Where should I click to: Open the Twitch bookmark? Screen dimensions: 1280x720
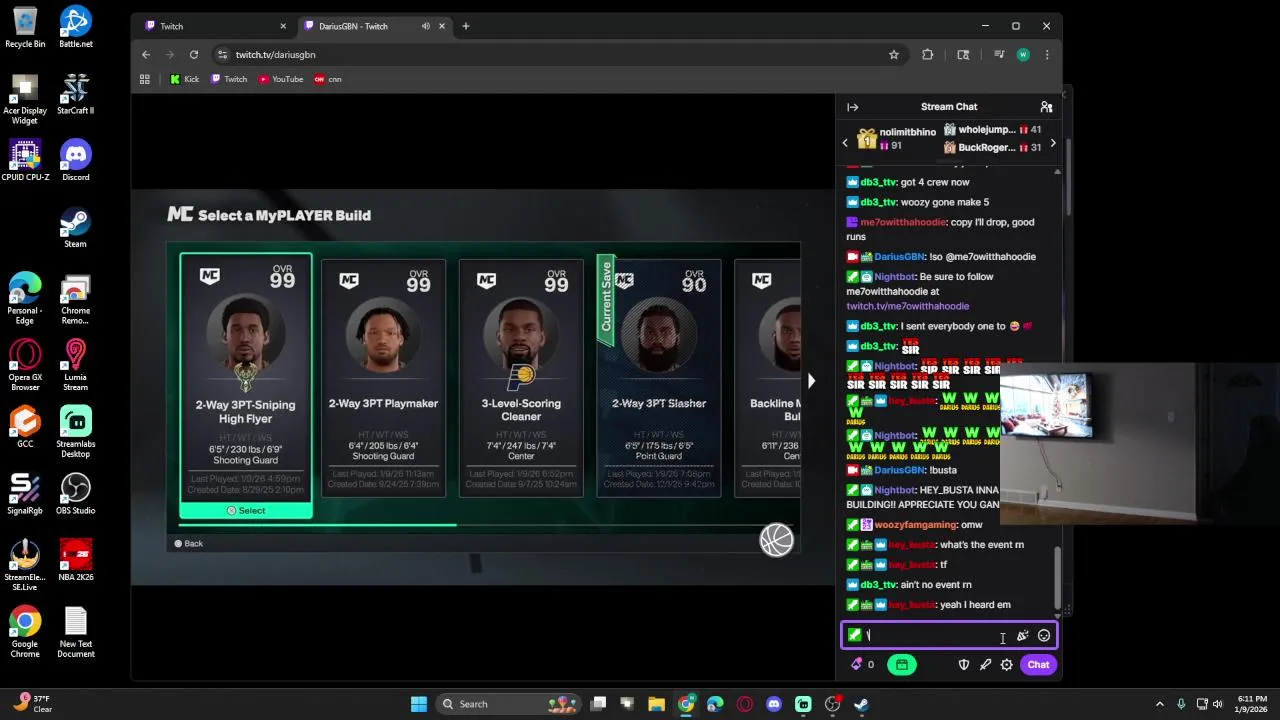click(229, 79)
